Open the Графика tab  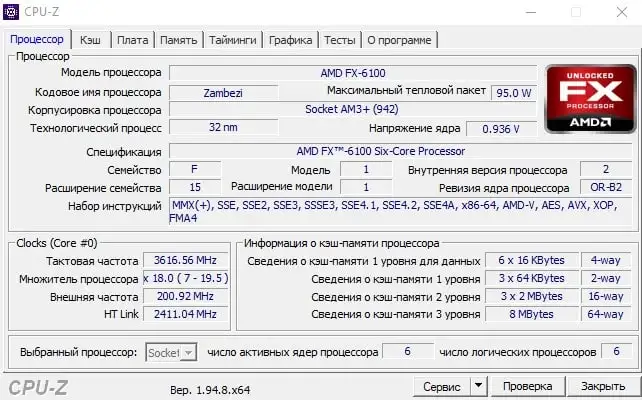[x=290, y=40]
